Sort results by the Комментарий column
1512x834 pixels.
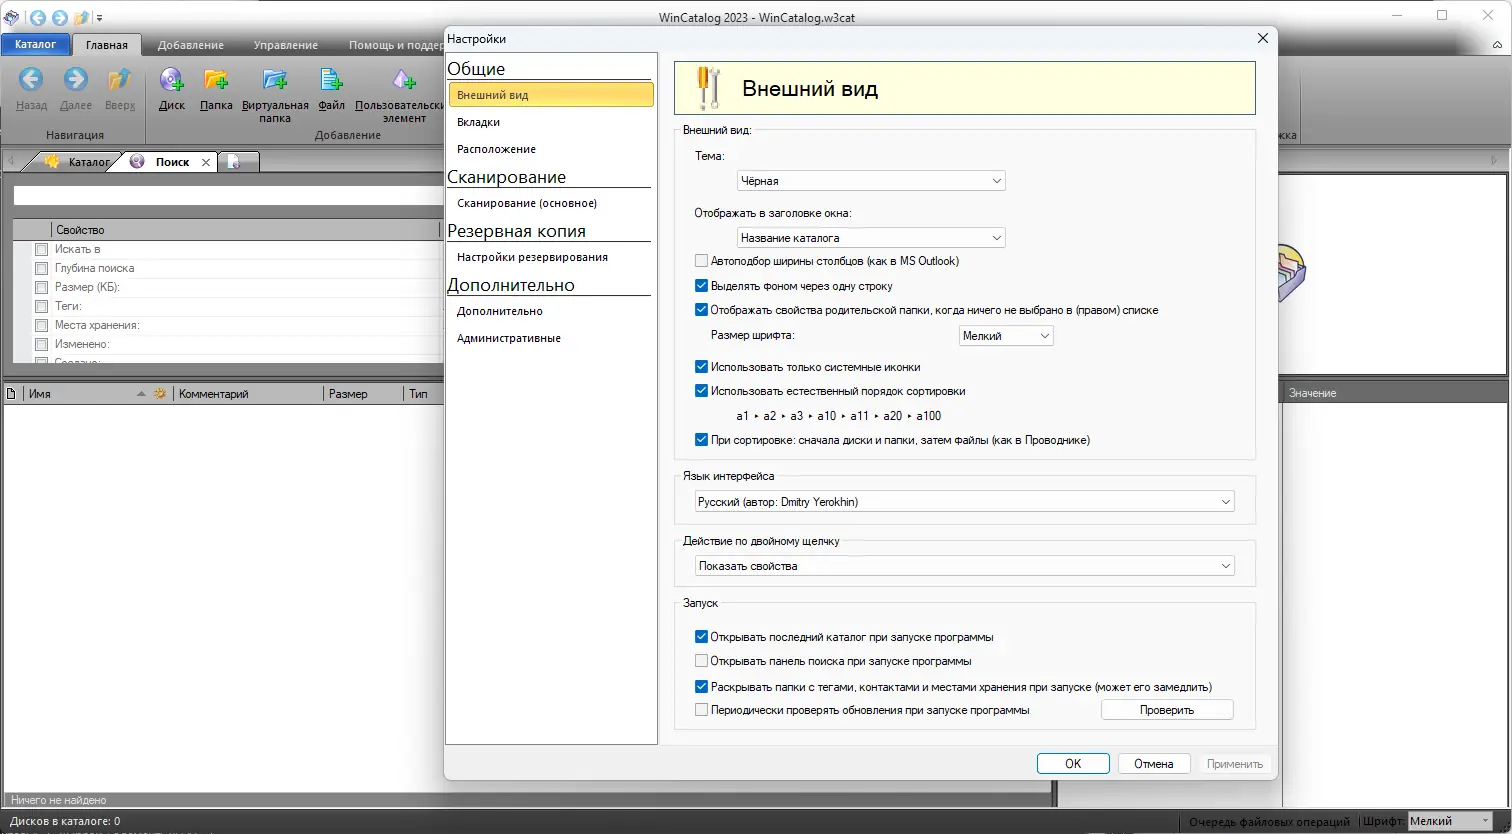tap(248, 394)
